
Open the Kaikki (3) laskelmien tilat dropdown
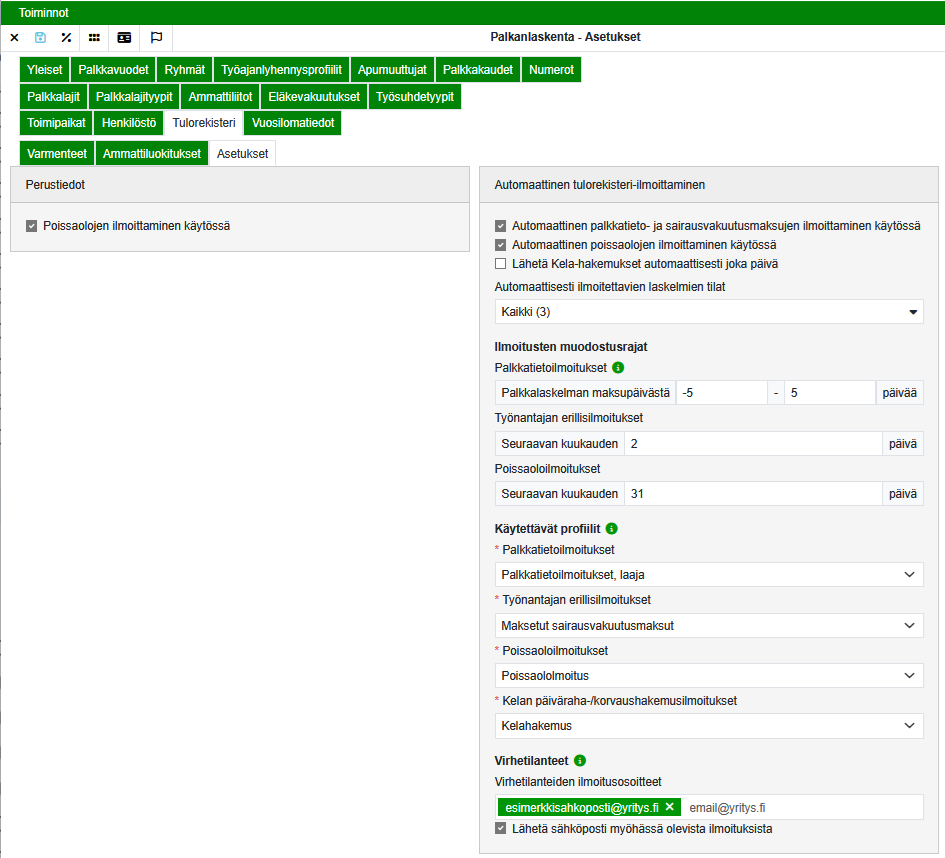click(x=709, y=312)
